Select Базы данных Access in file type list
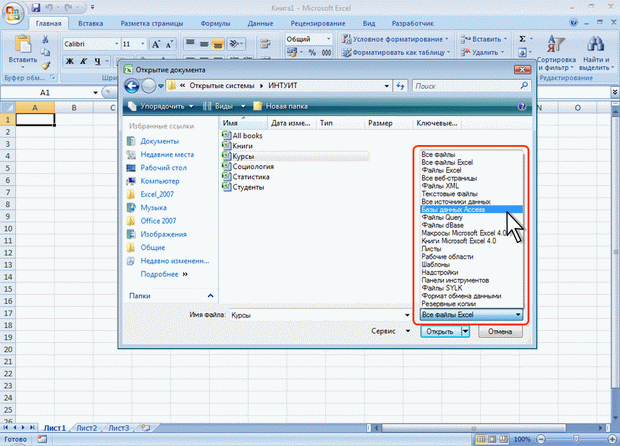 pyautogui.click(x=471, y=210)
